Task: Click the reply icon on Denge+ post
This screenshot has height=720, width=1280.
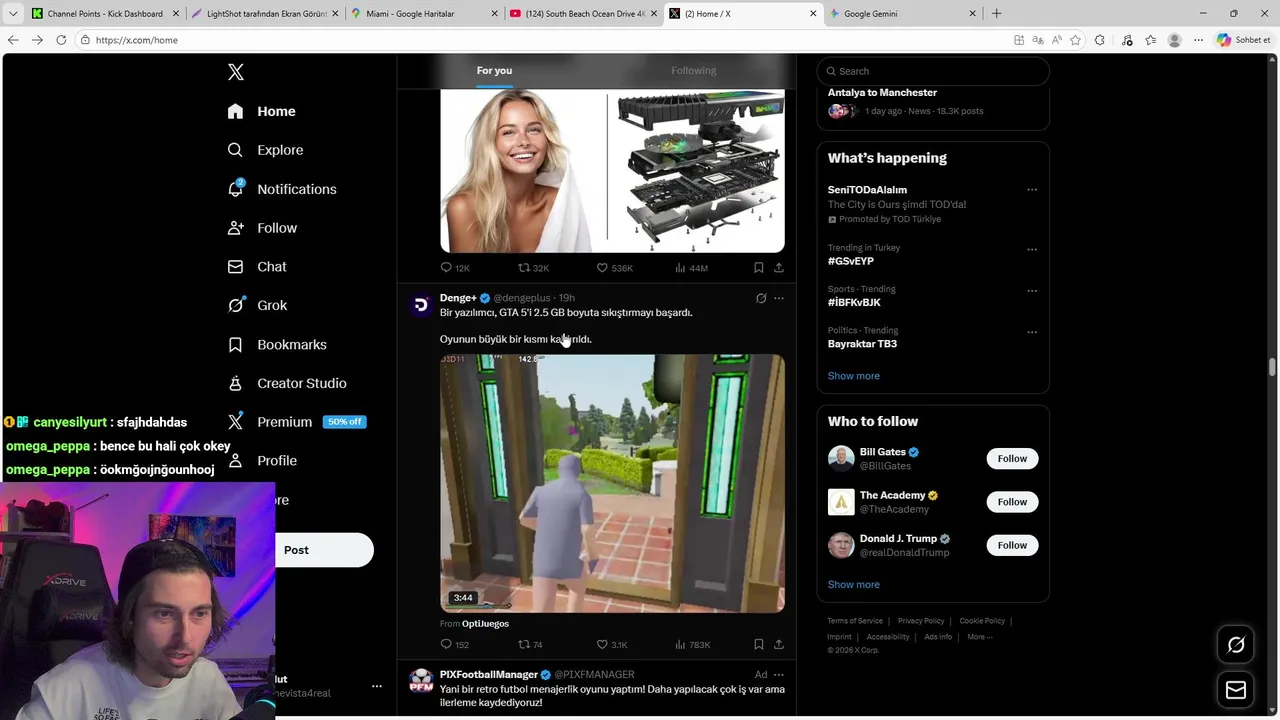Action: coord(446,644)
